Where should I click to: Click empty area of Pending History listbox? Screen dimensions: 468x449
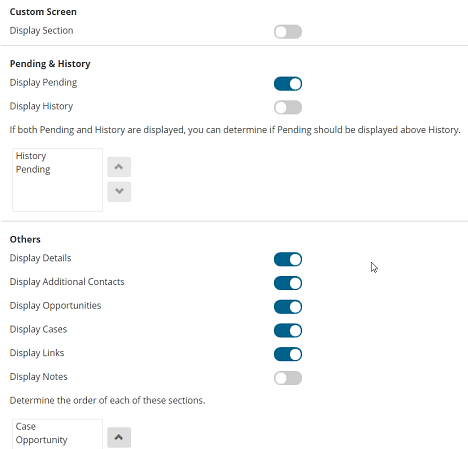[57, 193]
